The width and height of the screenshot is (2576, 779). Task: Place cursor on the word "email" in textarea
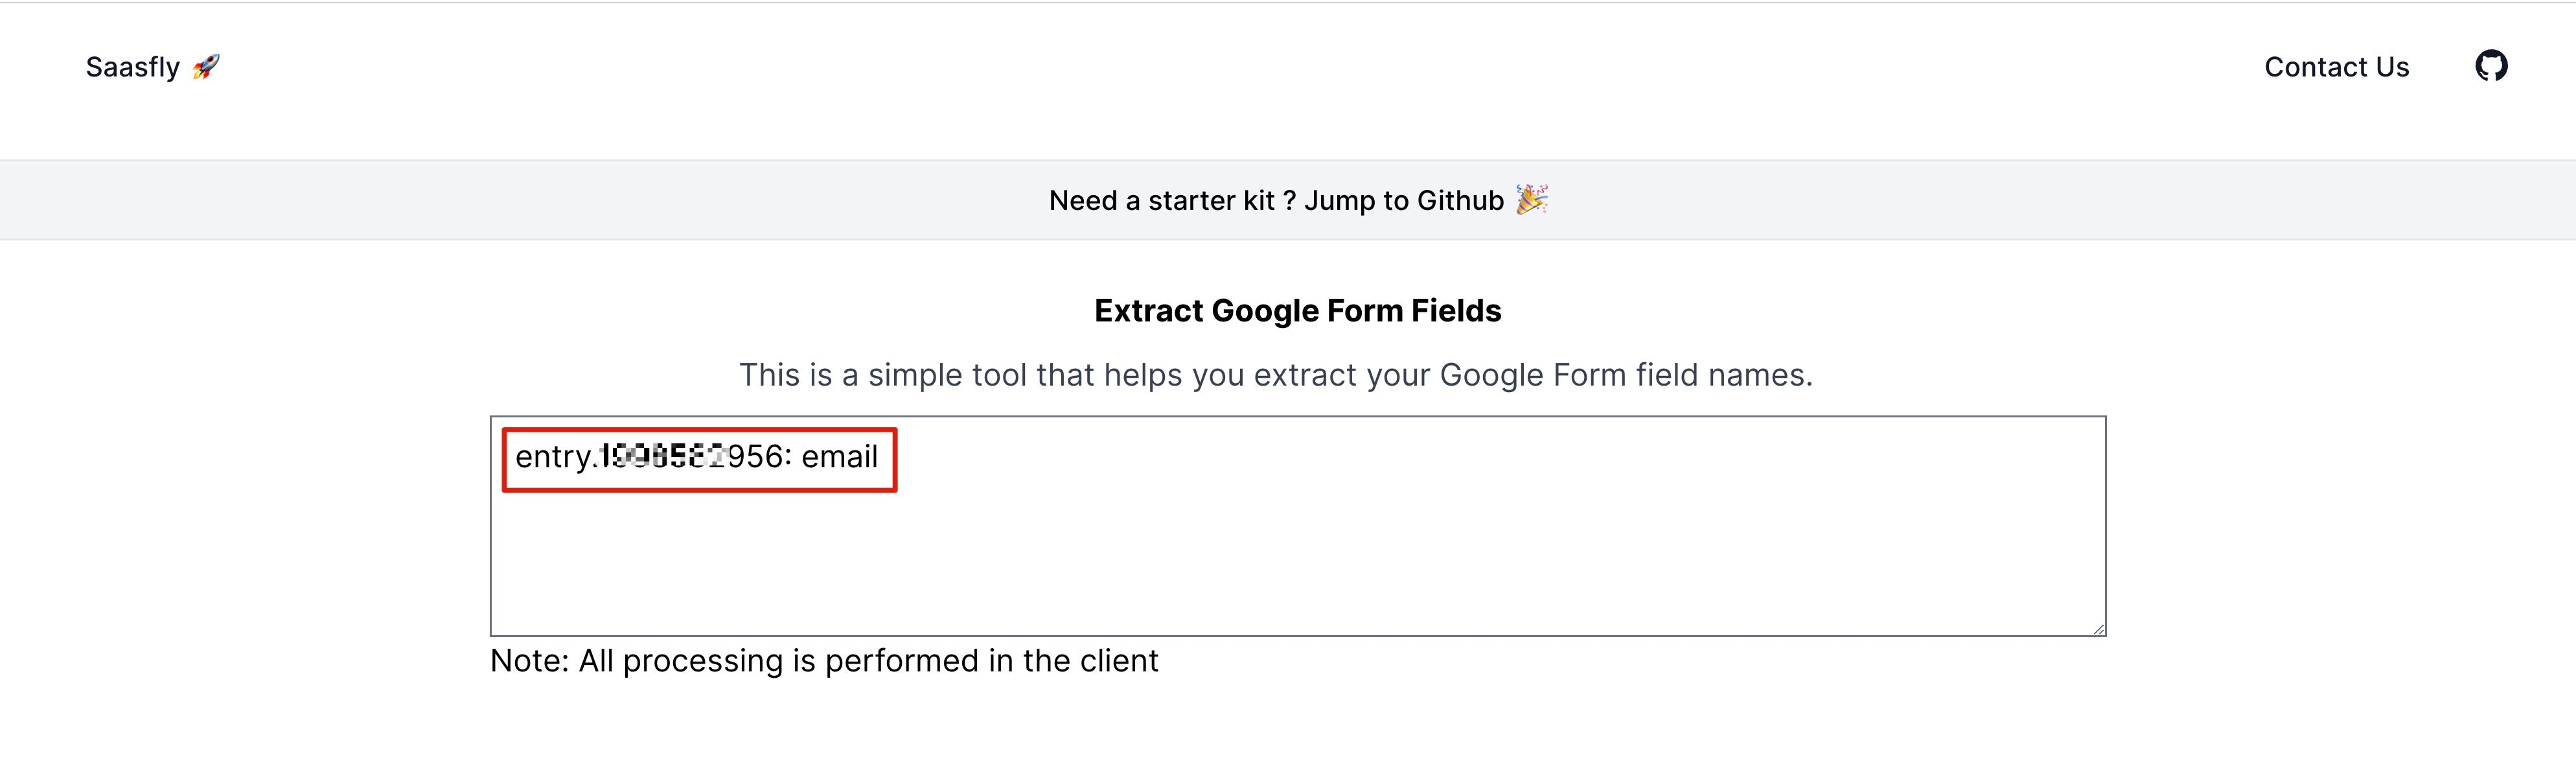pyautogui.click(x=839, y=457)
